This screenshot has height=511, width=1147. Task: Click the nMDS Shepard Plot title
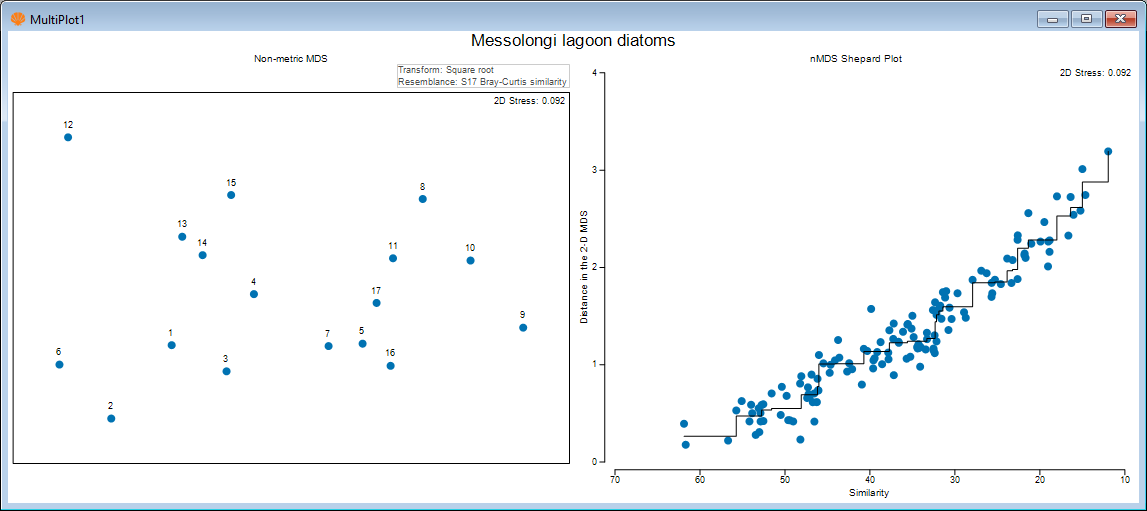pyautogui.click(x=855, y=59)
